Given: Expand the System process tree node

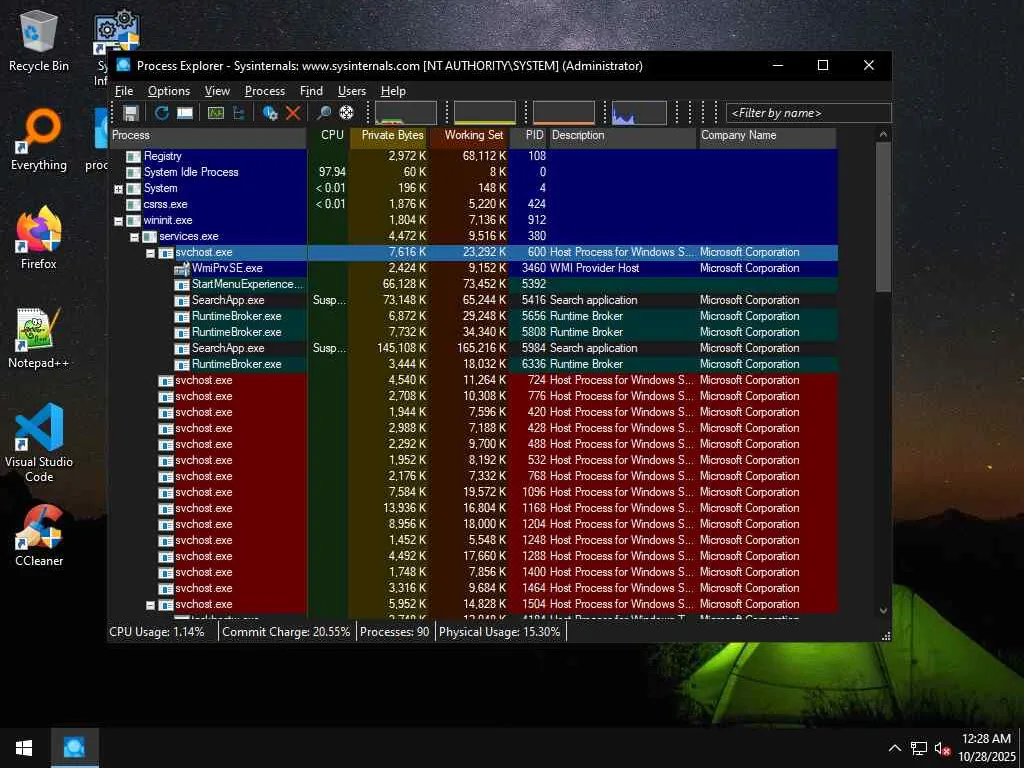Looking at the screenshot, I should point(118,189).
